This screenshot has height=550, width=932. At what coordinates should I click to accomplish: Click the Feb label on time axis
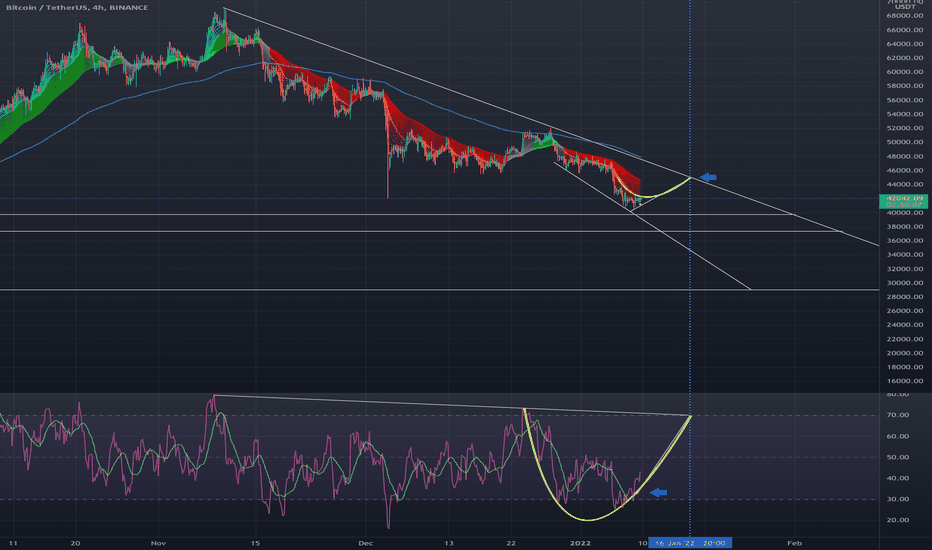[x=794, y=543]
